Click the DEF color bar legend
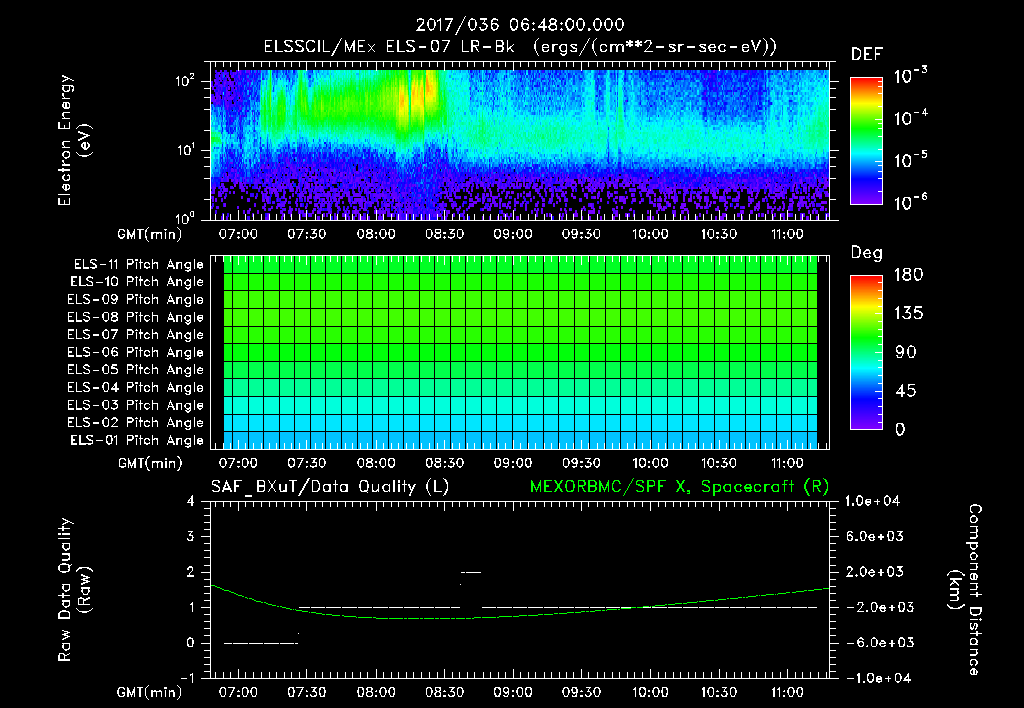 click(866, 140)
